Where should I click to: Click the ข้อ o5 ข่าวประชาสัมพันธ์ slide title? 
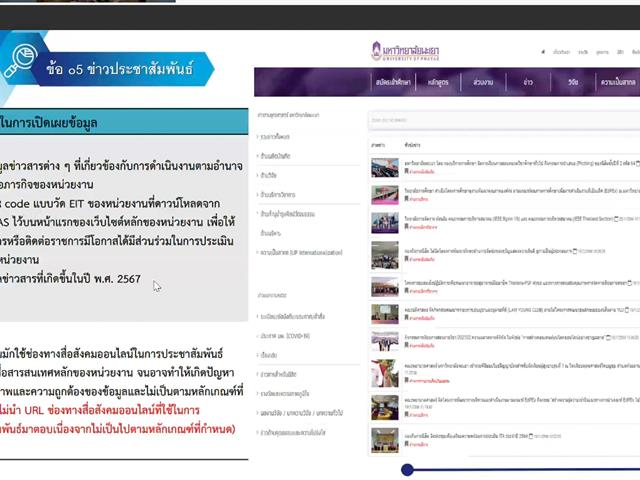pos(120,69)
